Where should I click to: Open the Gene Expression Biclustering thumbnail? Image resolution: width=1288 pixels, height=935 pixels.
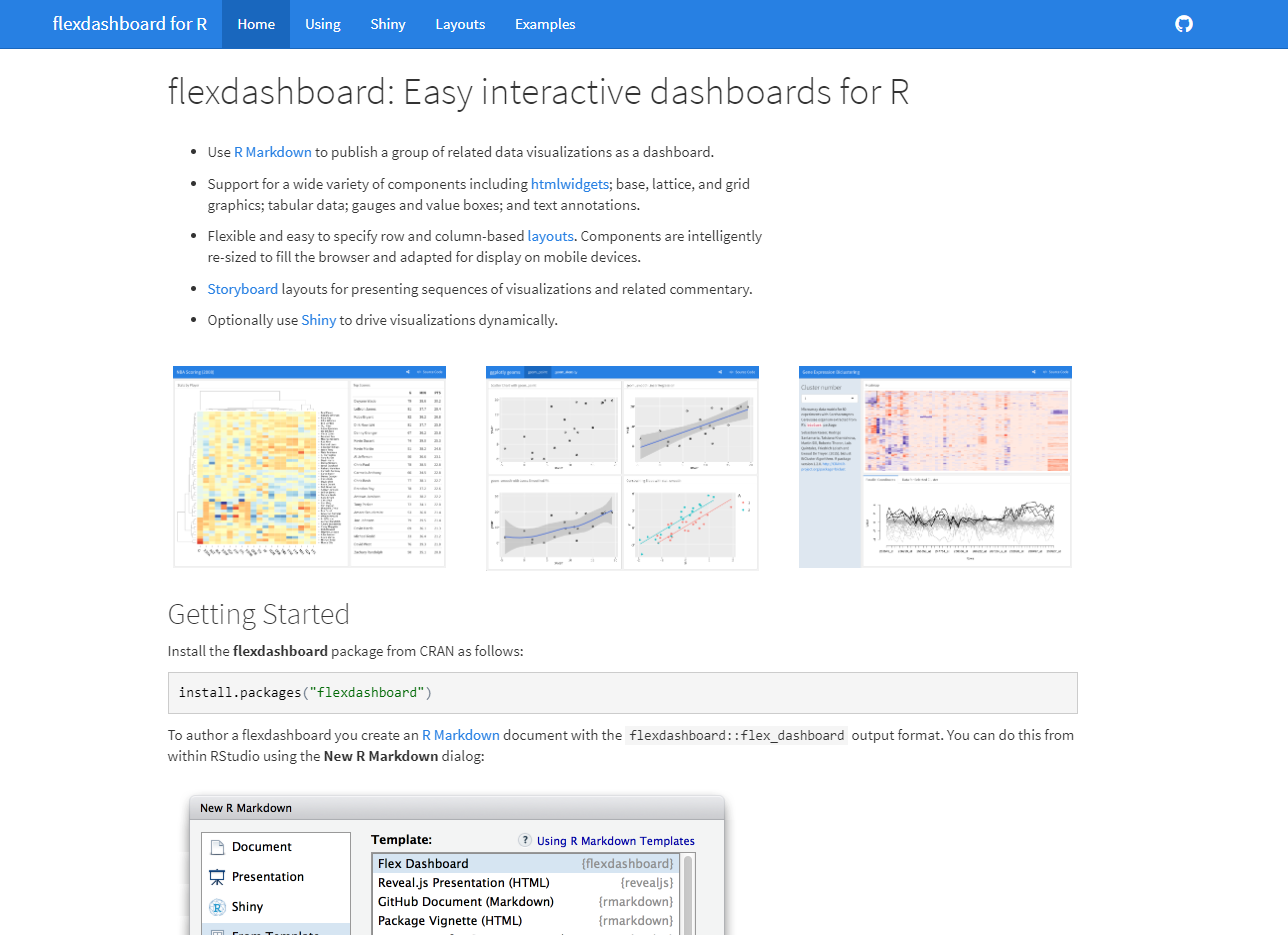935,467
